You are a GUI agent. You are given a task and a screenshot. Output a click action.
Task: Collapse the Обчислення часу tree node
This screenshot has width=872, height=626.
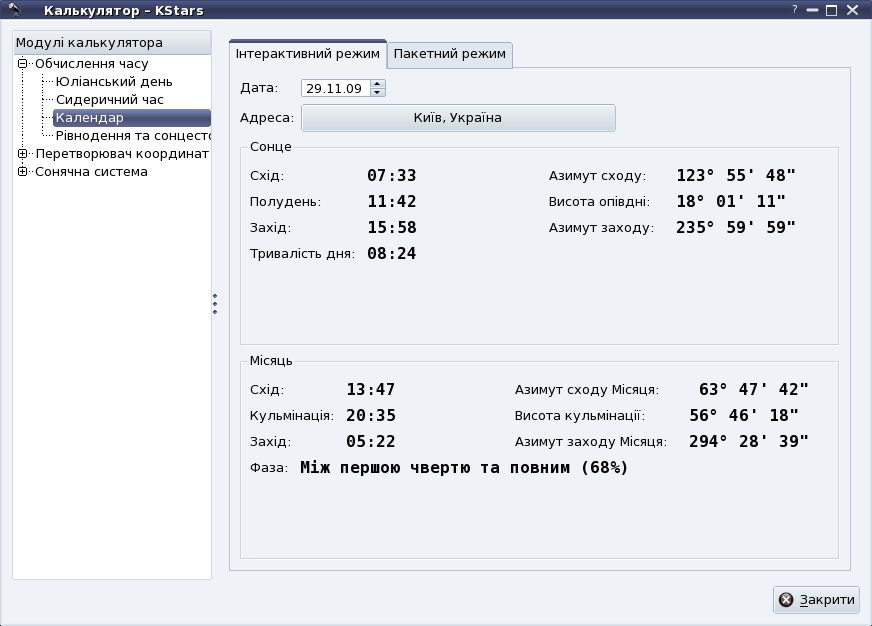tap(22, 64)
